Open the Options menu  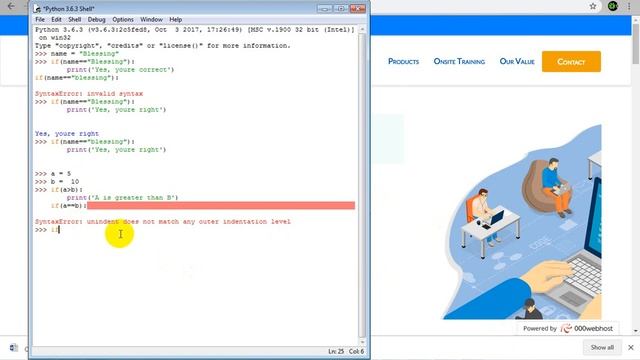(x=123, y=20)
